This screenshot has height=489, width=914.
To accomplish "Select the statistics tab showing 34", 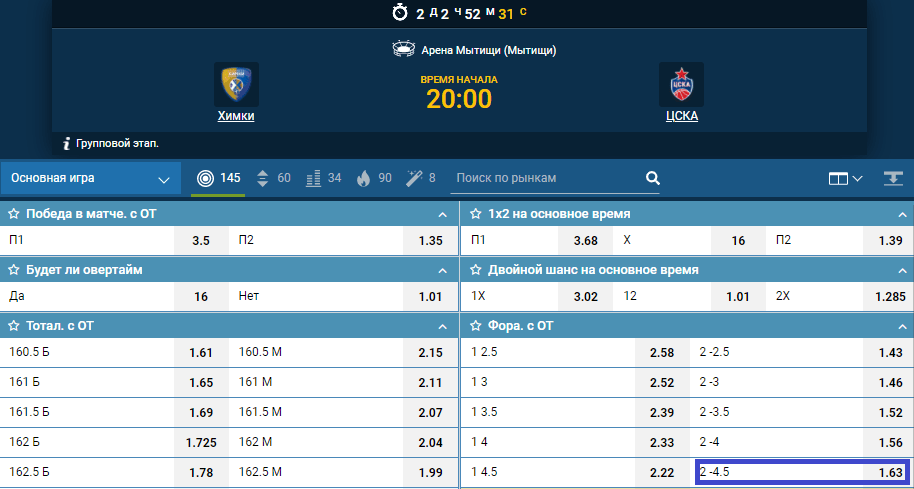I will pyautogui.click(x=324, y=178).
